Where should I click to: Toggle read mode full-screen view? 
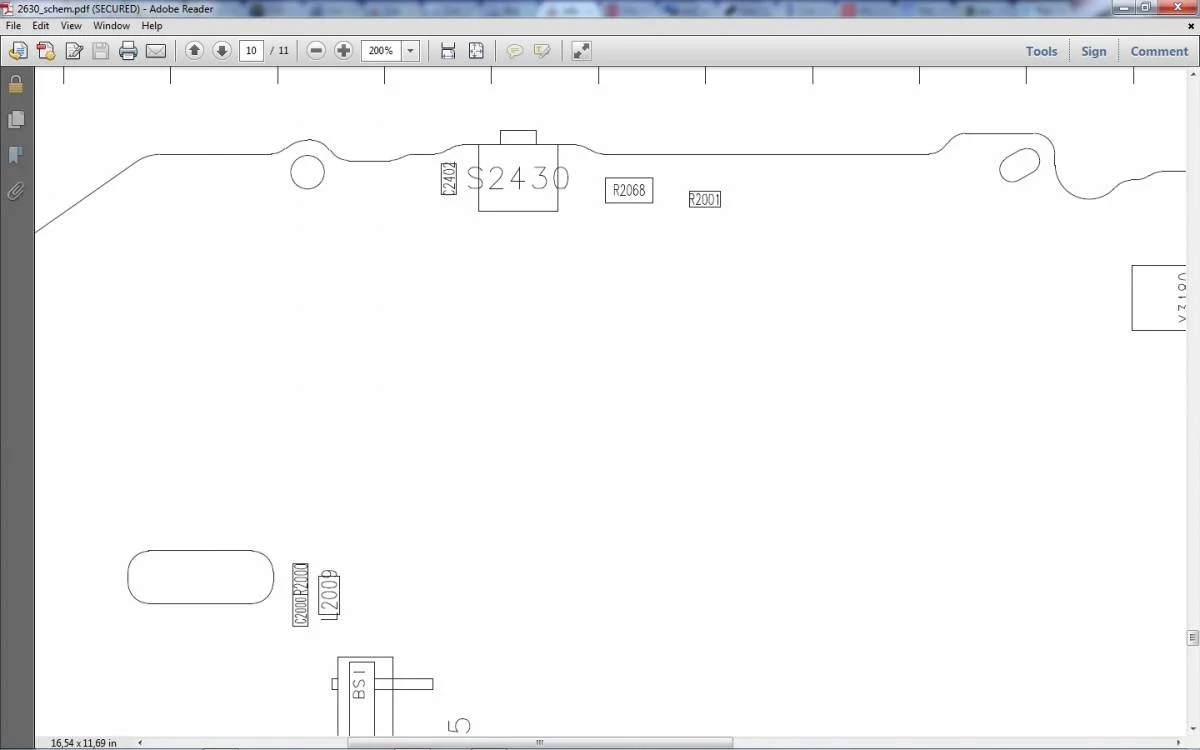point(581,51)
